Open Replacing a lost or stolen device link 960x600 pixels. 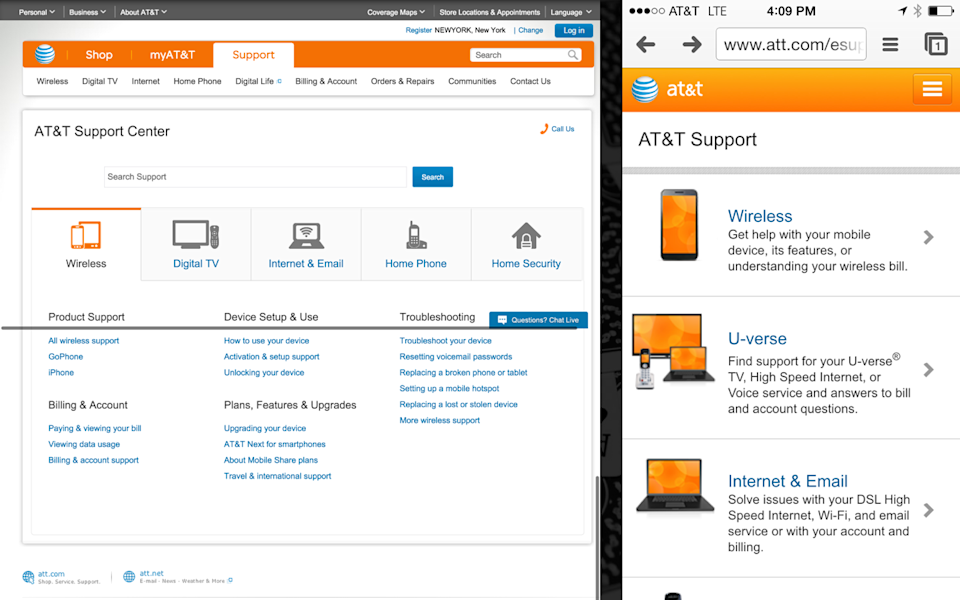(459, 404)
